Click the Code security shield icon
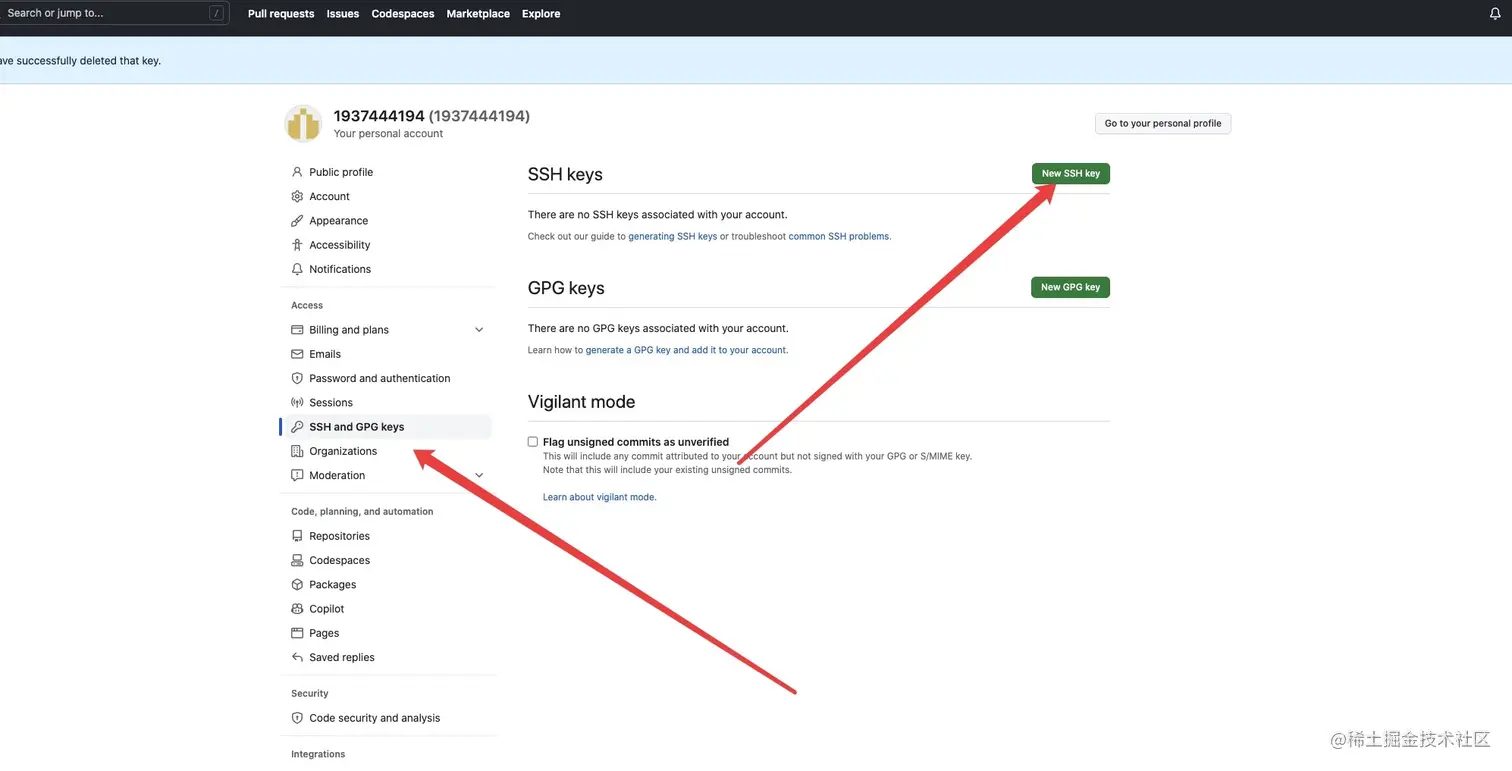Screen dimensions: 1512x771 297,718
